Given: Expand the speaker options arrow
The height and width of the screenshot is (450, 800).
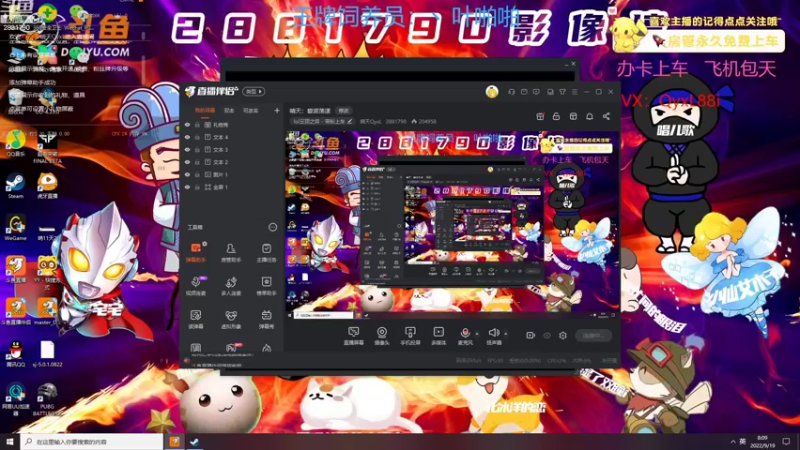Looking at the screenshot, I should pos(506,334).
